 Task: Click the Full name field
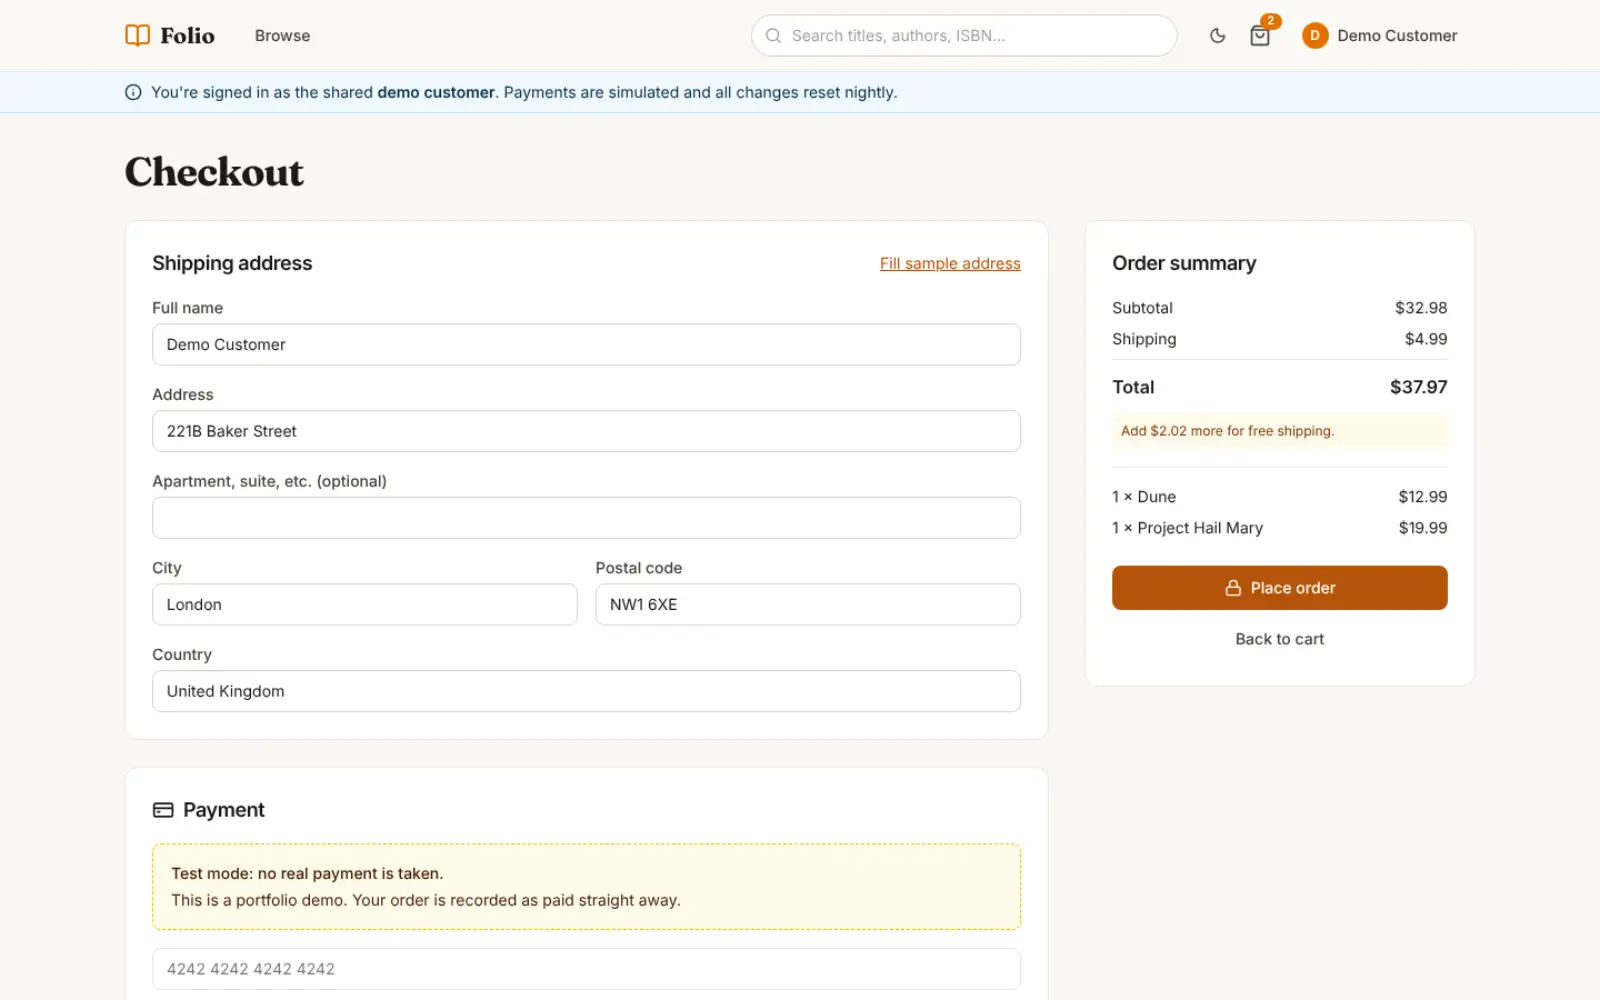586,344
